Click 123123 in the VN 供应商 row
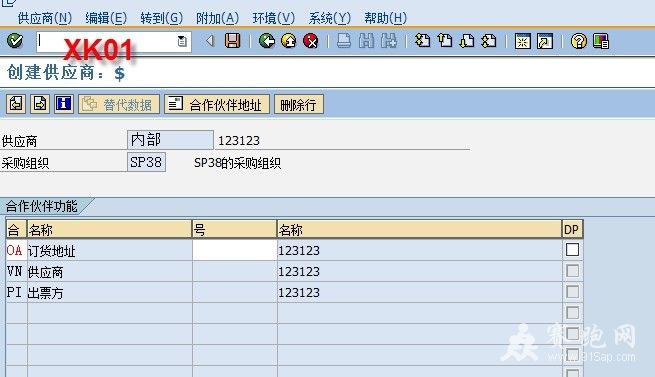This screenshot has width=655, height=377. click(x=299, y=272)
